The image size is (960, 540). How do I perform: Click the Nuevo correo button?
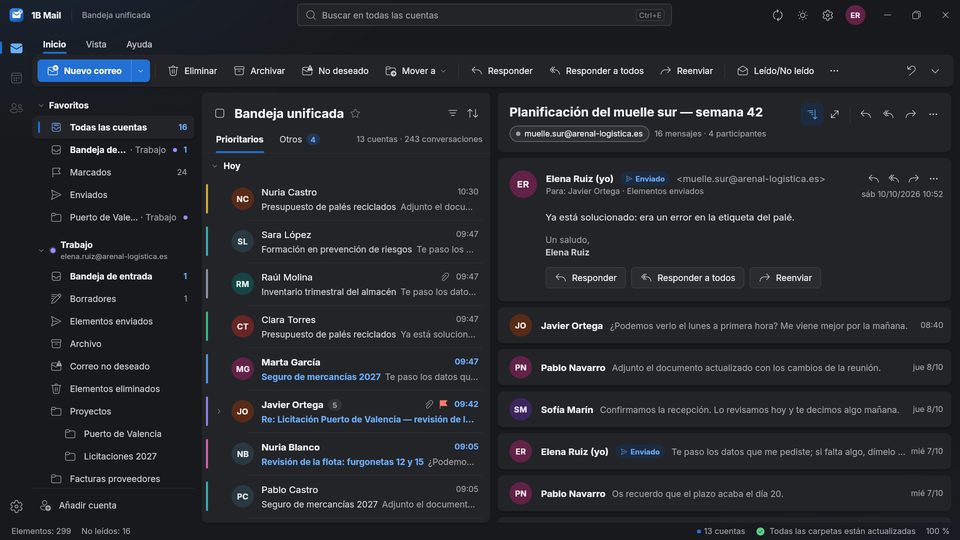tap(84, 71)
